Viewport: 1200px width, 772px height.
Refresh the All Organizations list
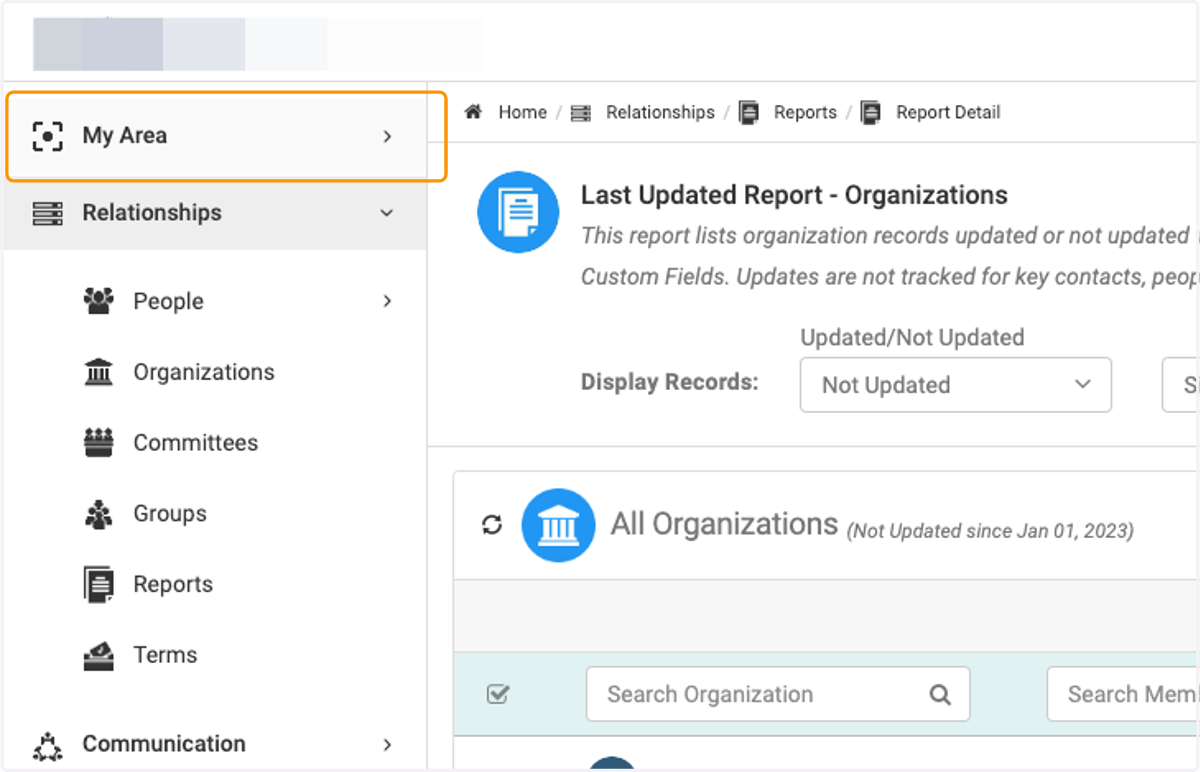point(492,525)
